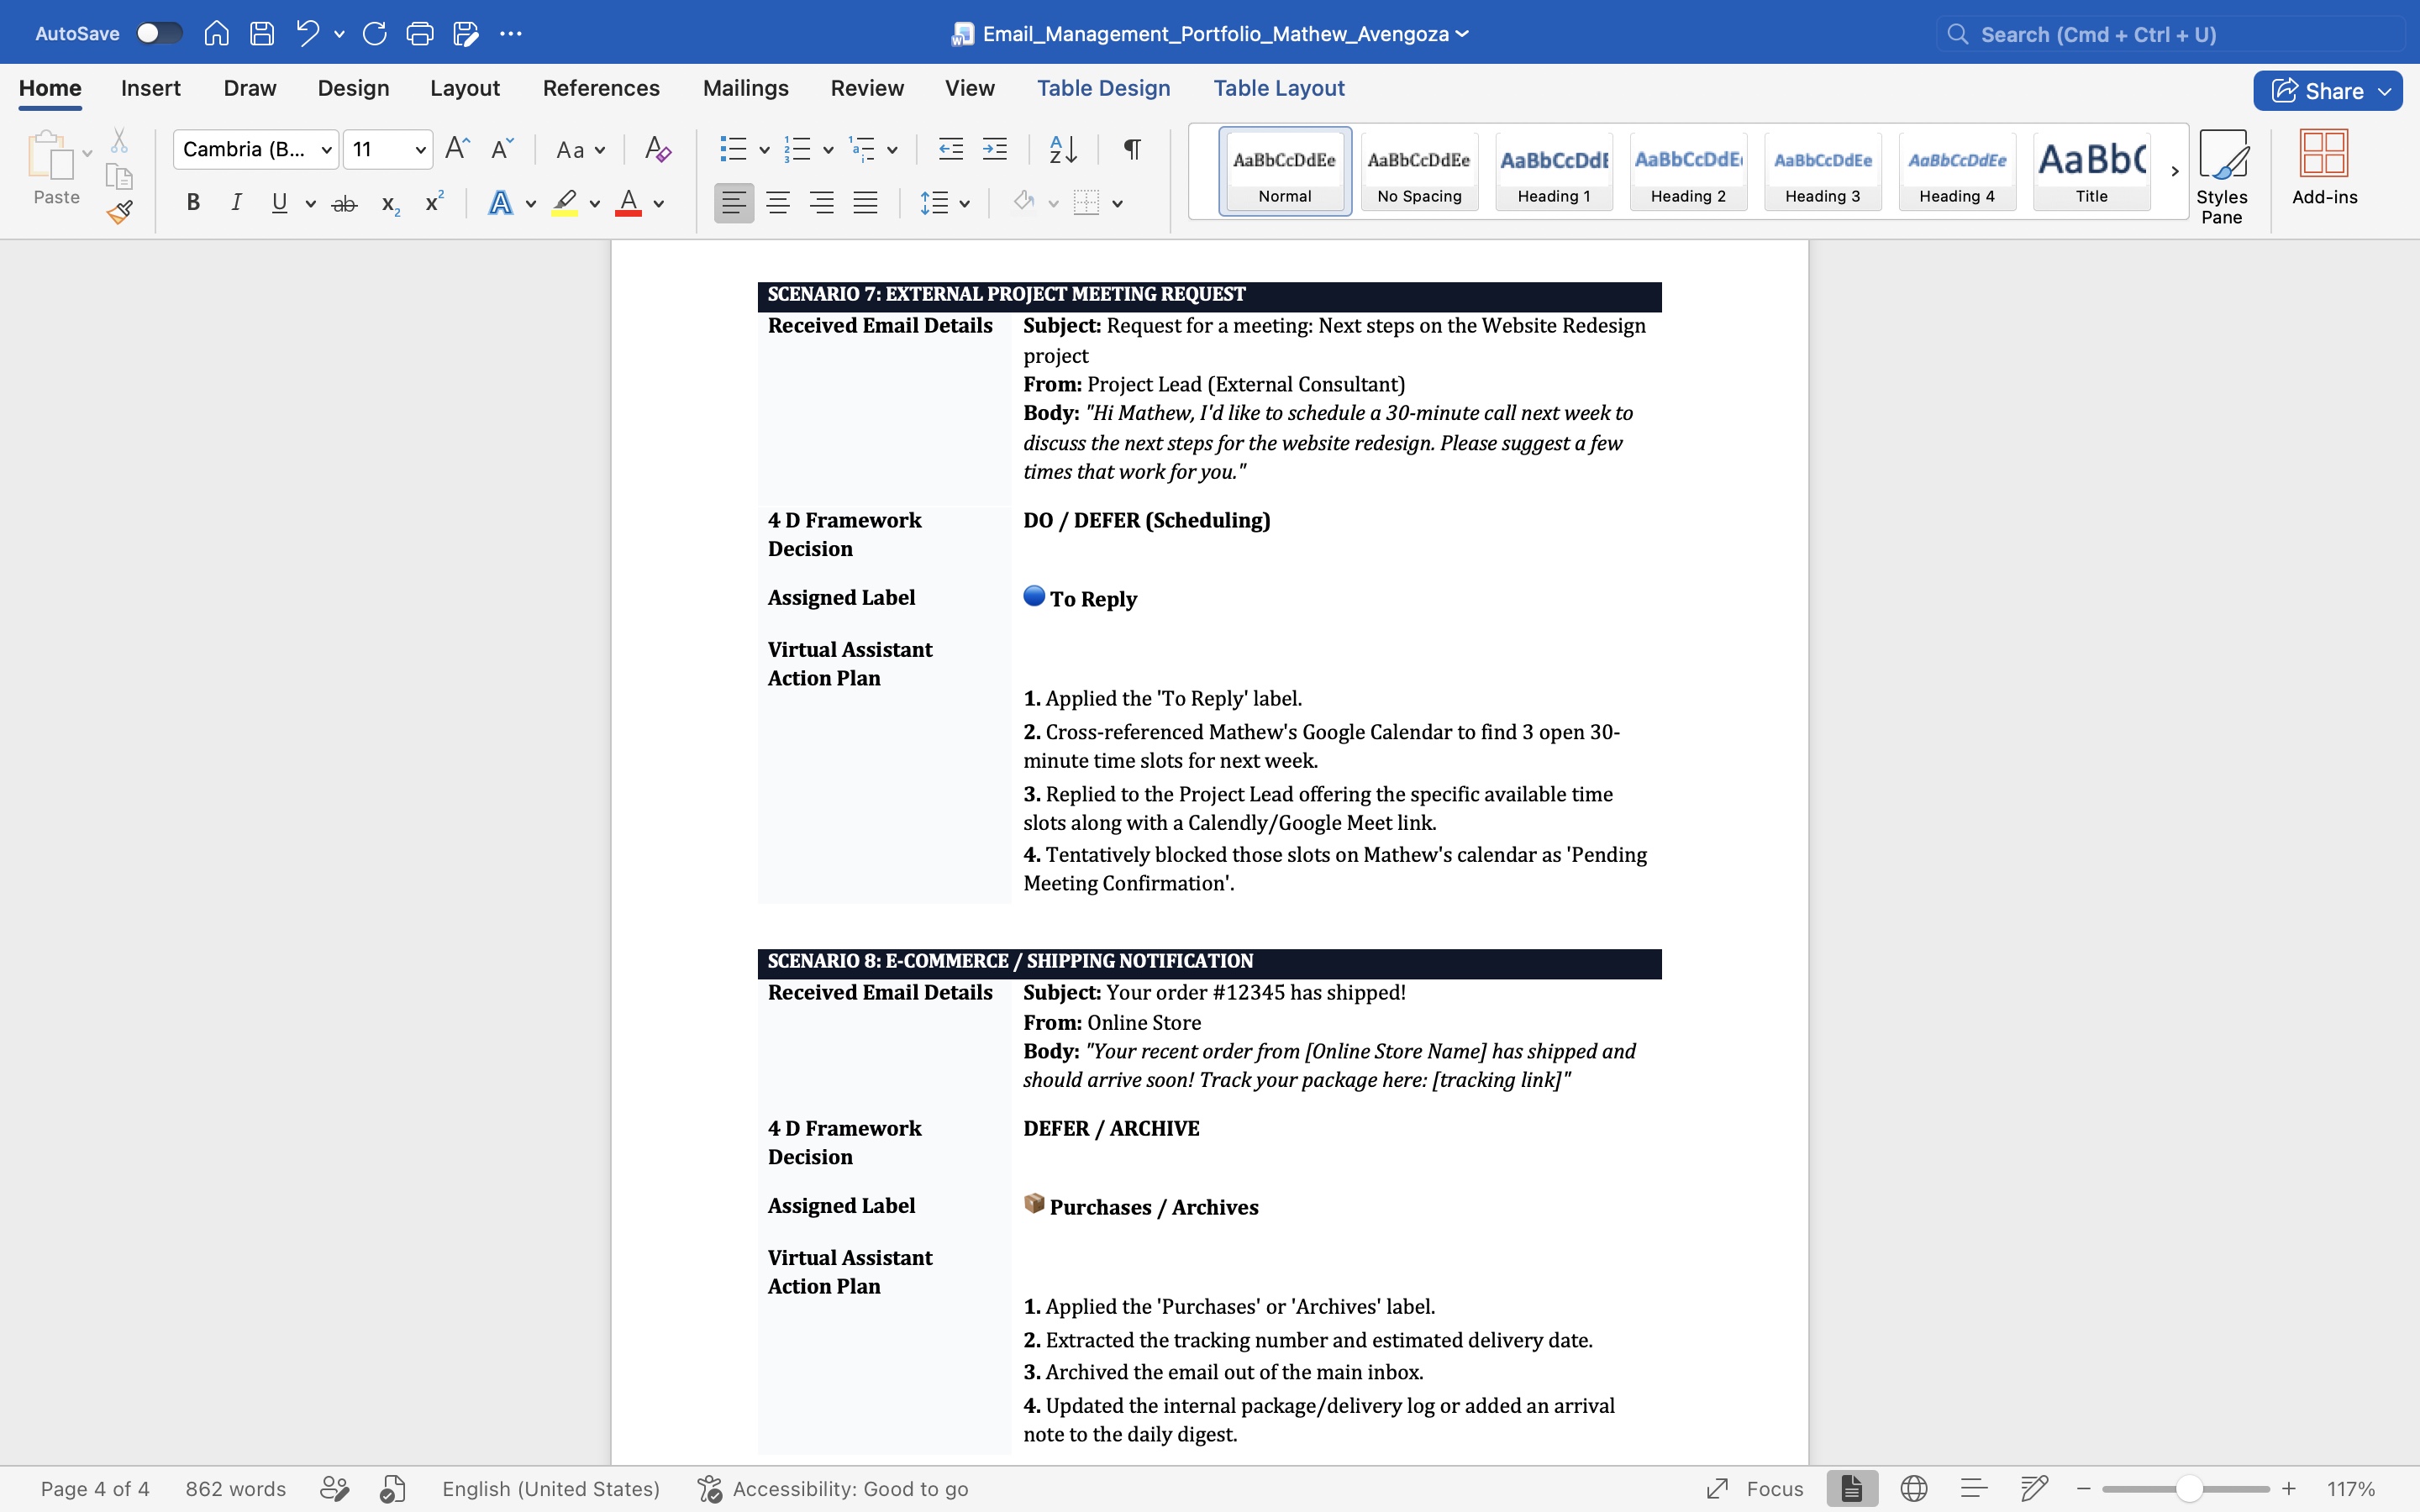Screen dimensions: 2420x1512
Task: Open the Styles Pane
Action: [2222, 177]
